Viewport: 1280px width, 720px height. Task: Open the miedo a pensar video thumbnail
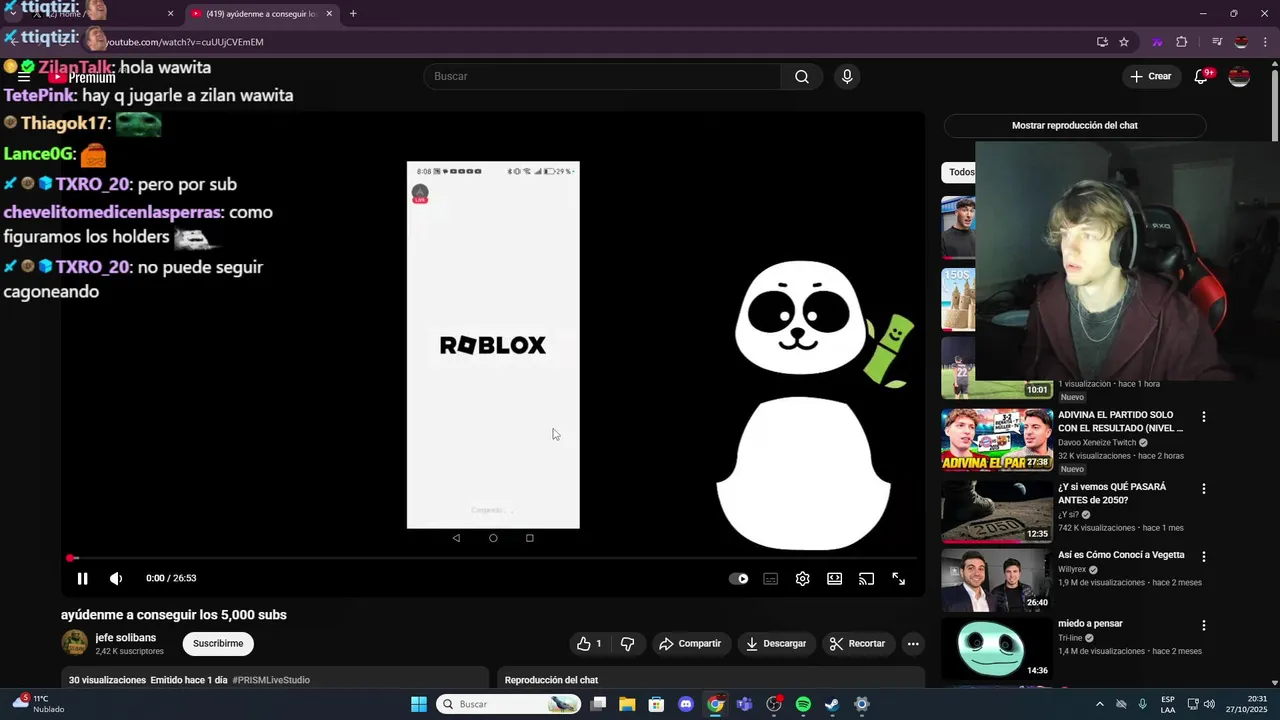click(x=996, y=649)
